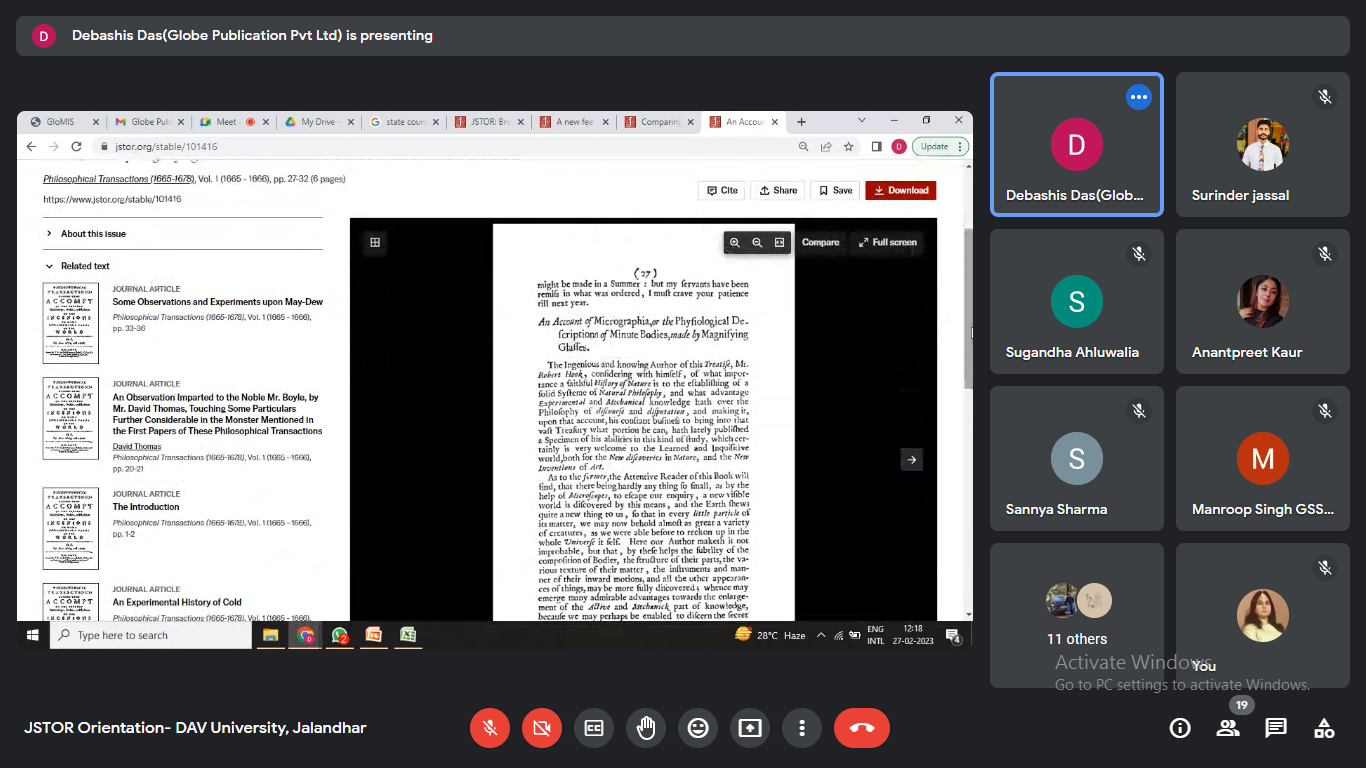
Task: Open the Activities panel icon
Action: 1324,729
